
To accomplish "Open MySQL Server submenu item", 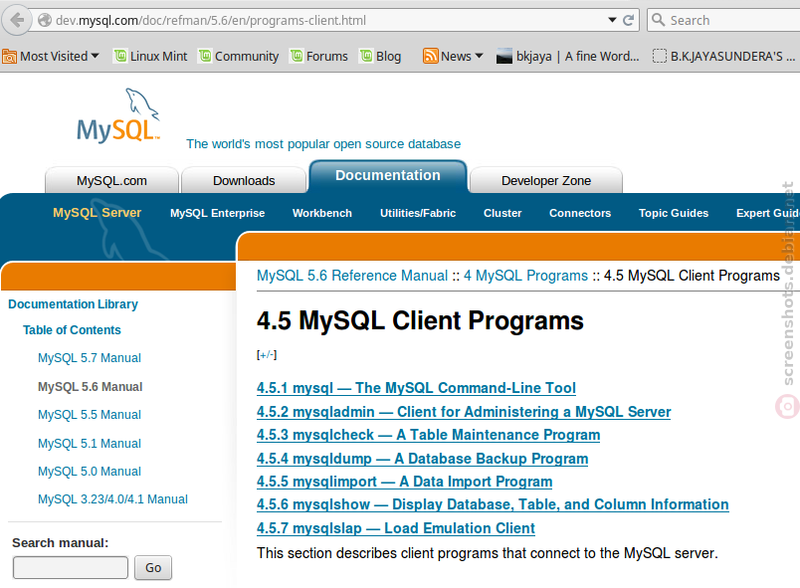I will pos(97,213).
